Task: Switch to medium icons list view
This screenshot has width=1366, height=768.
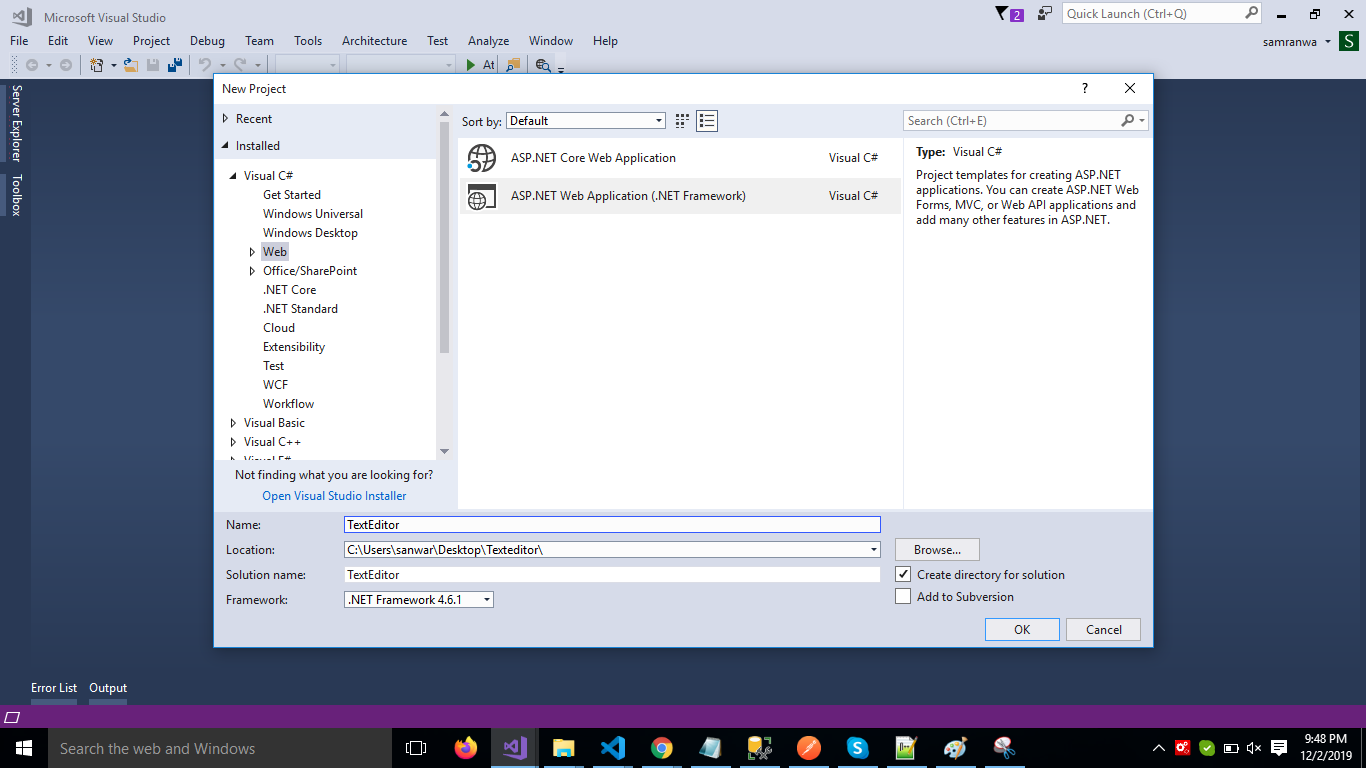Action: tap(707, 121)
